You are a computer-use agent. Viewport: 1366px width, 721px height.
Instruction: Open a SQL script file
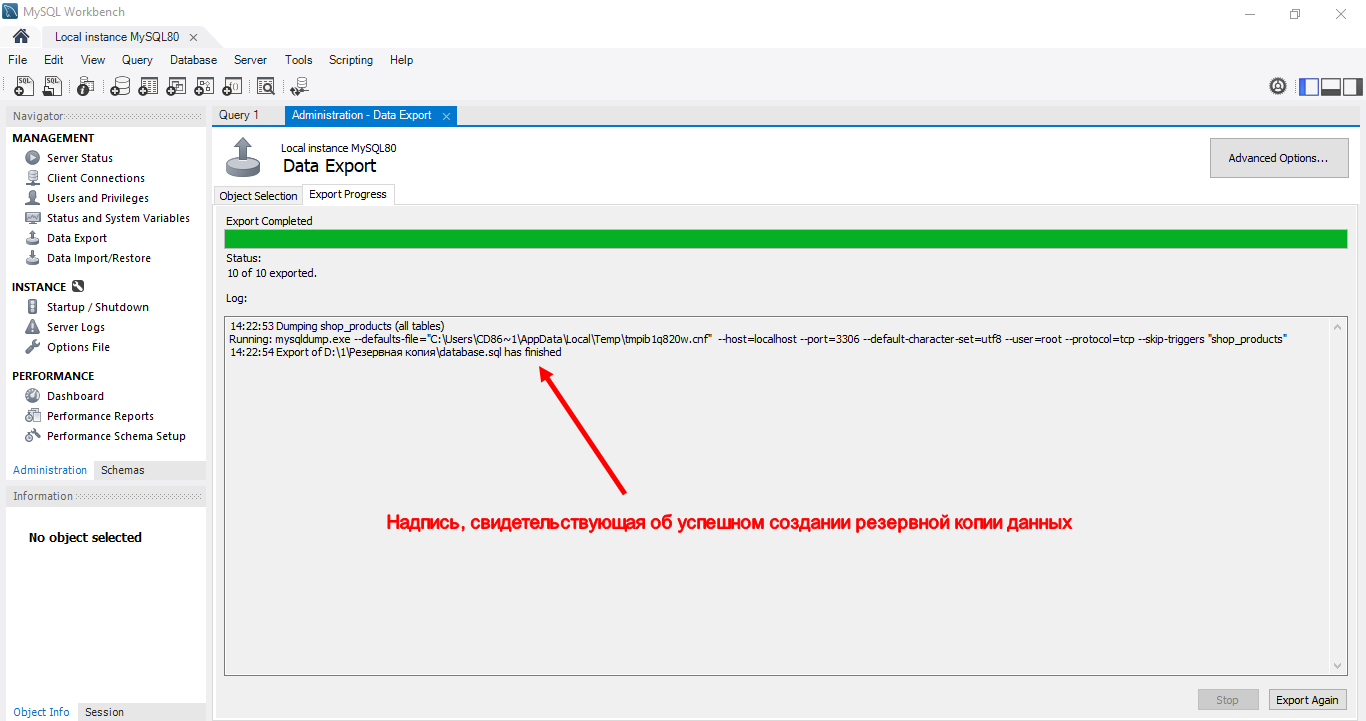52,87
